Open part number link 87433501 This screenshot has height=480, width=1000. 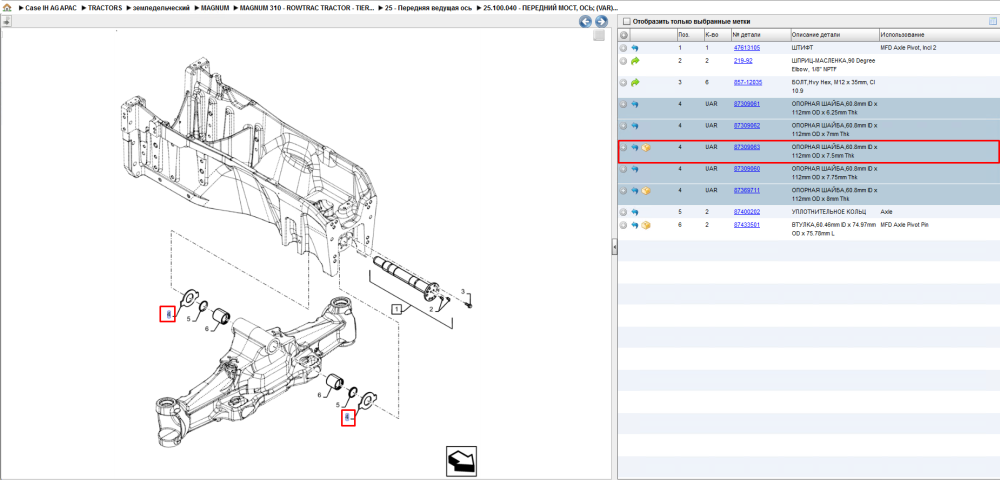[747, 224]
